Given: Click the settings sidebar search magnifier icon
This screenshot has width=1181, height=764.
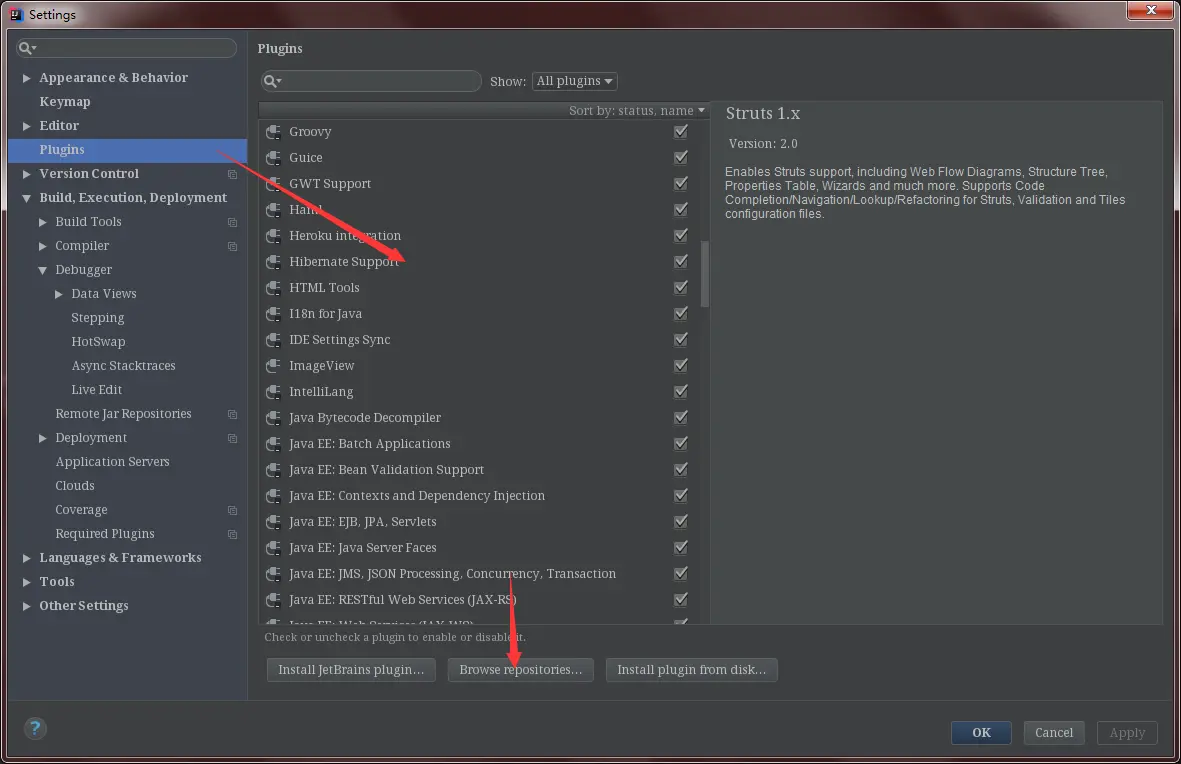Looking at the screenshot, I should [x=27, y=47].
